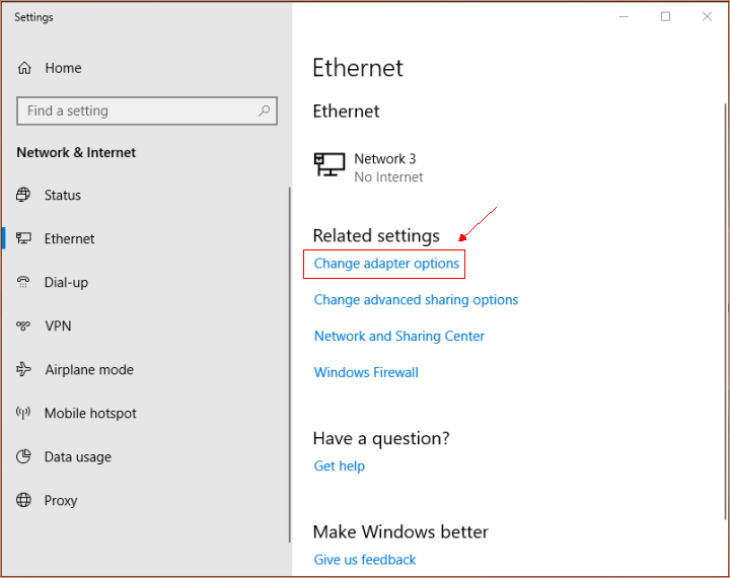
Task: Open Network and Sharing Center
Action: [x=399, y=336]
